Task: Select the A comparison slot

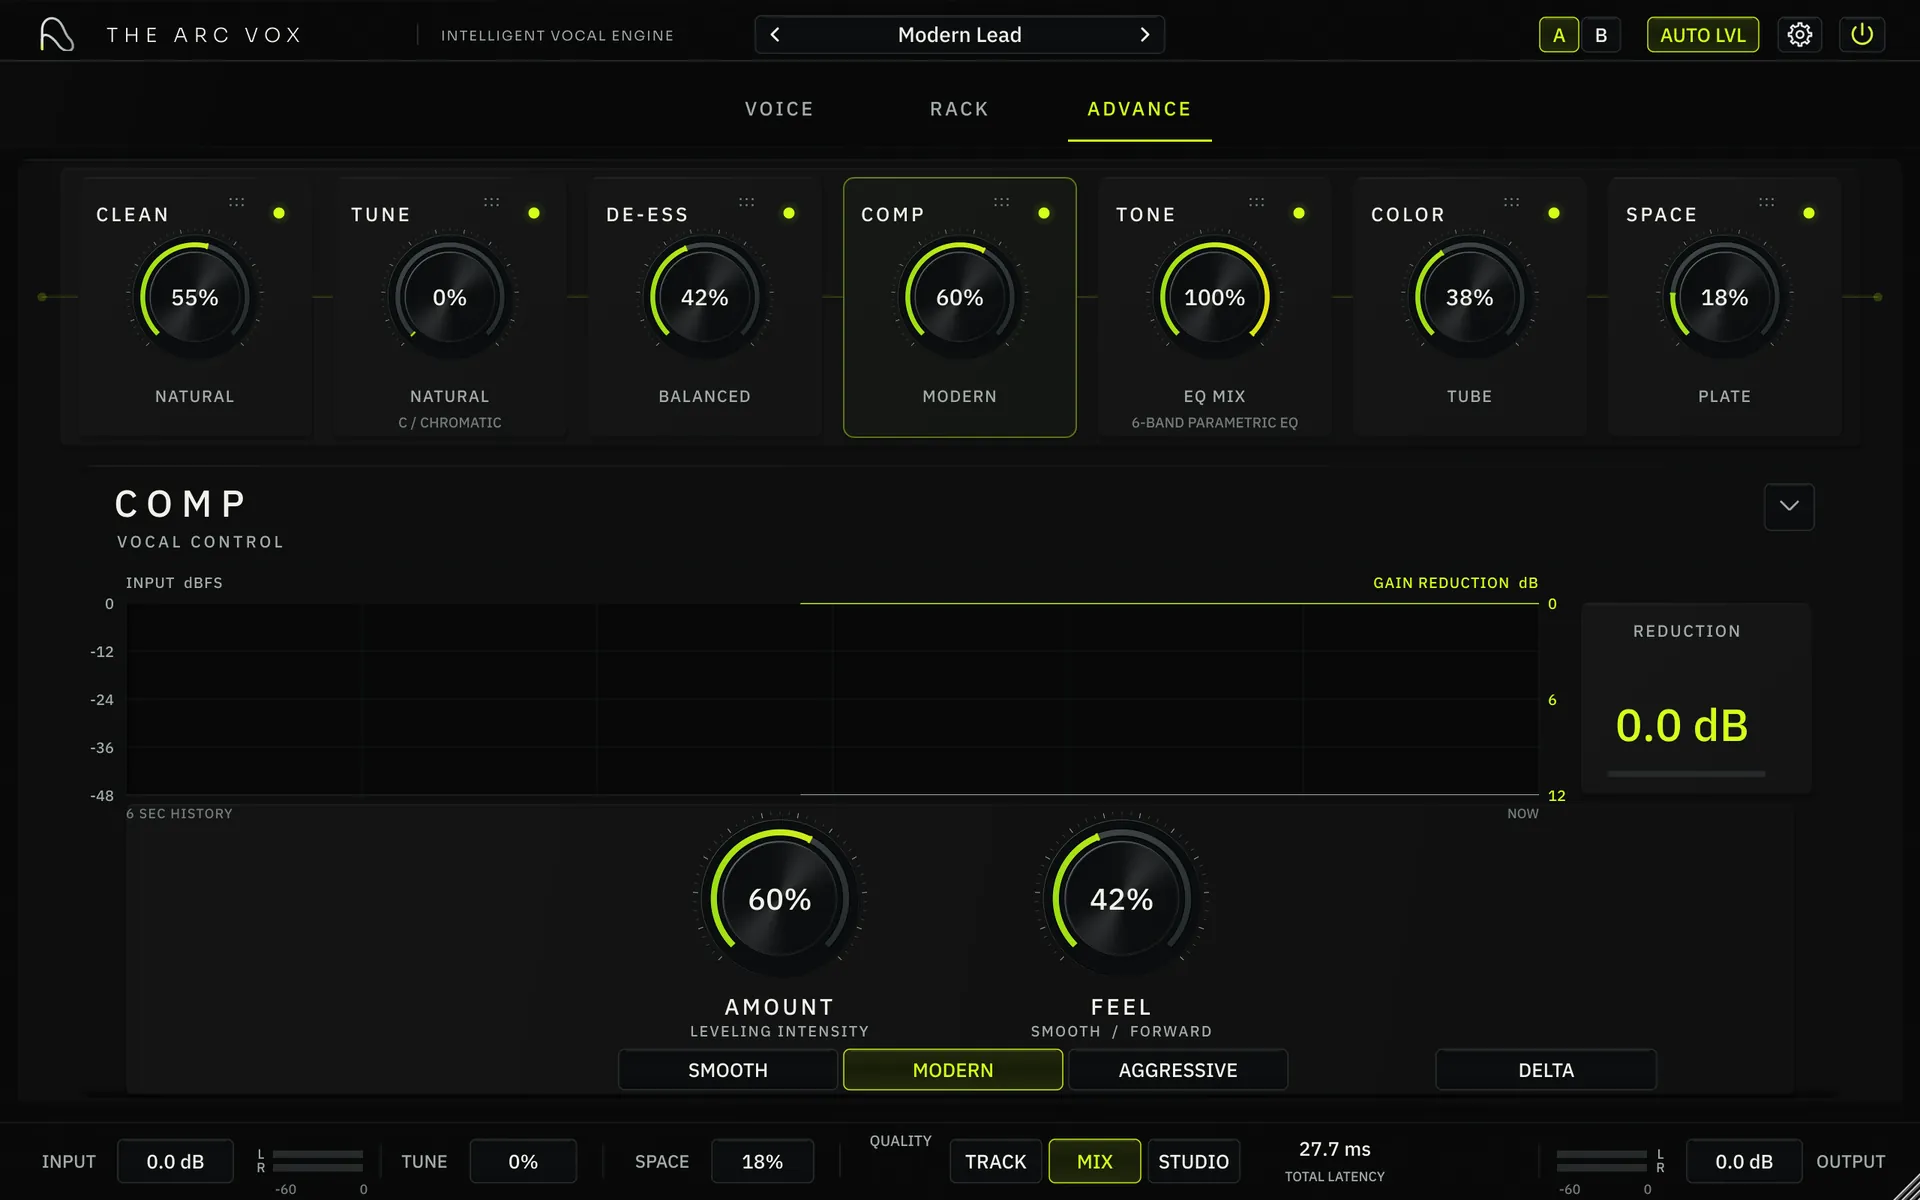Action: [x=1559, y=35]
